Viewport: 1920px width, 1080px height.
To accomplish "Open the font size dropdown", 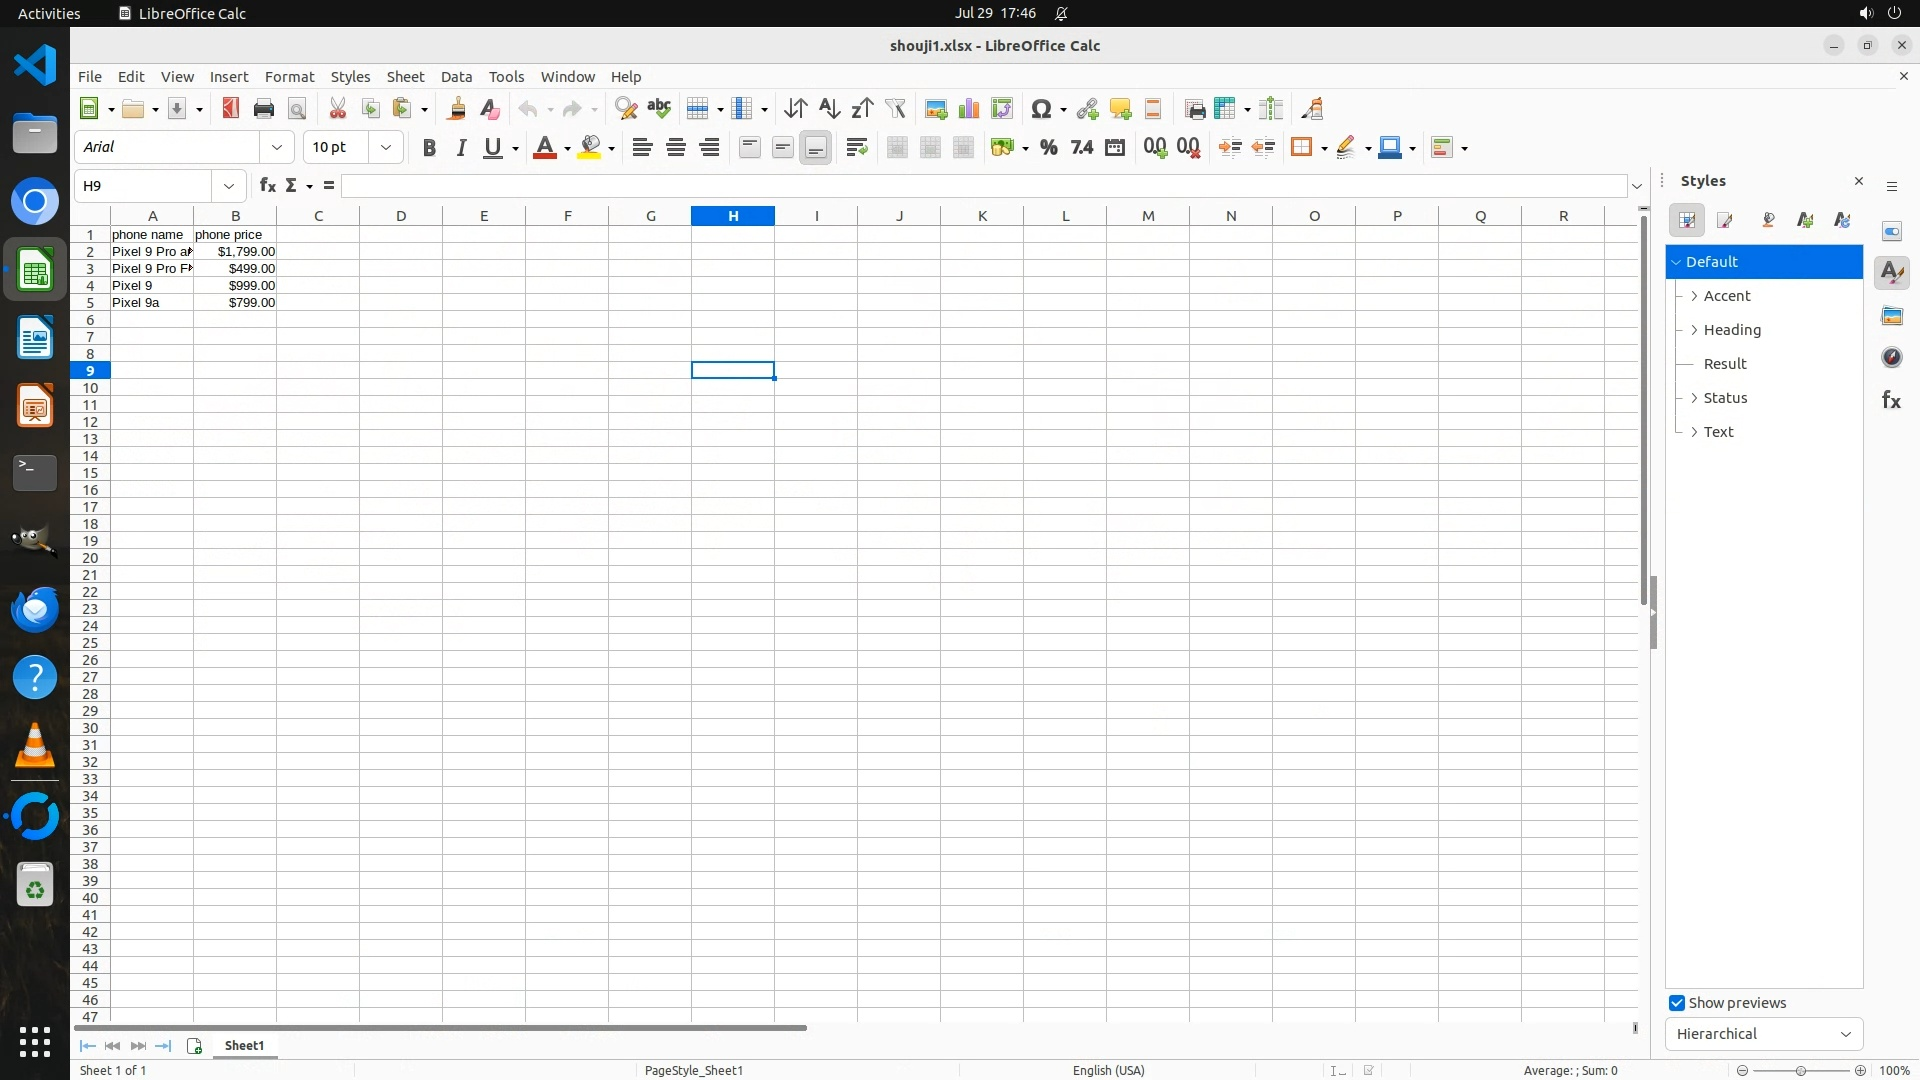I will 385,148.
